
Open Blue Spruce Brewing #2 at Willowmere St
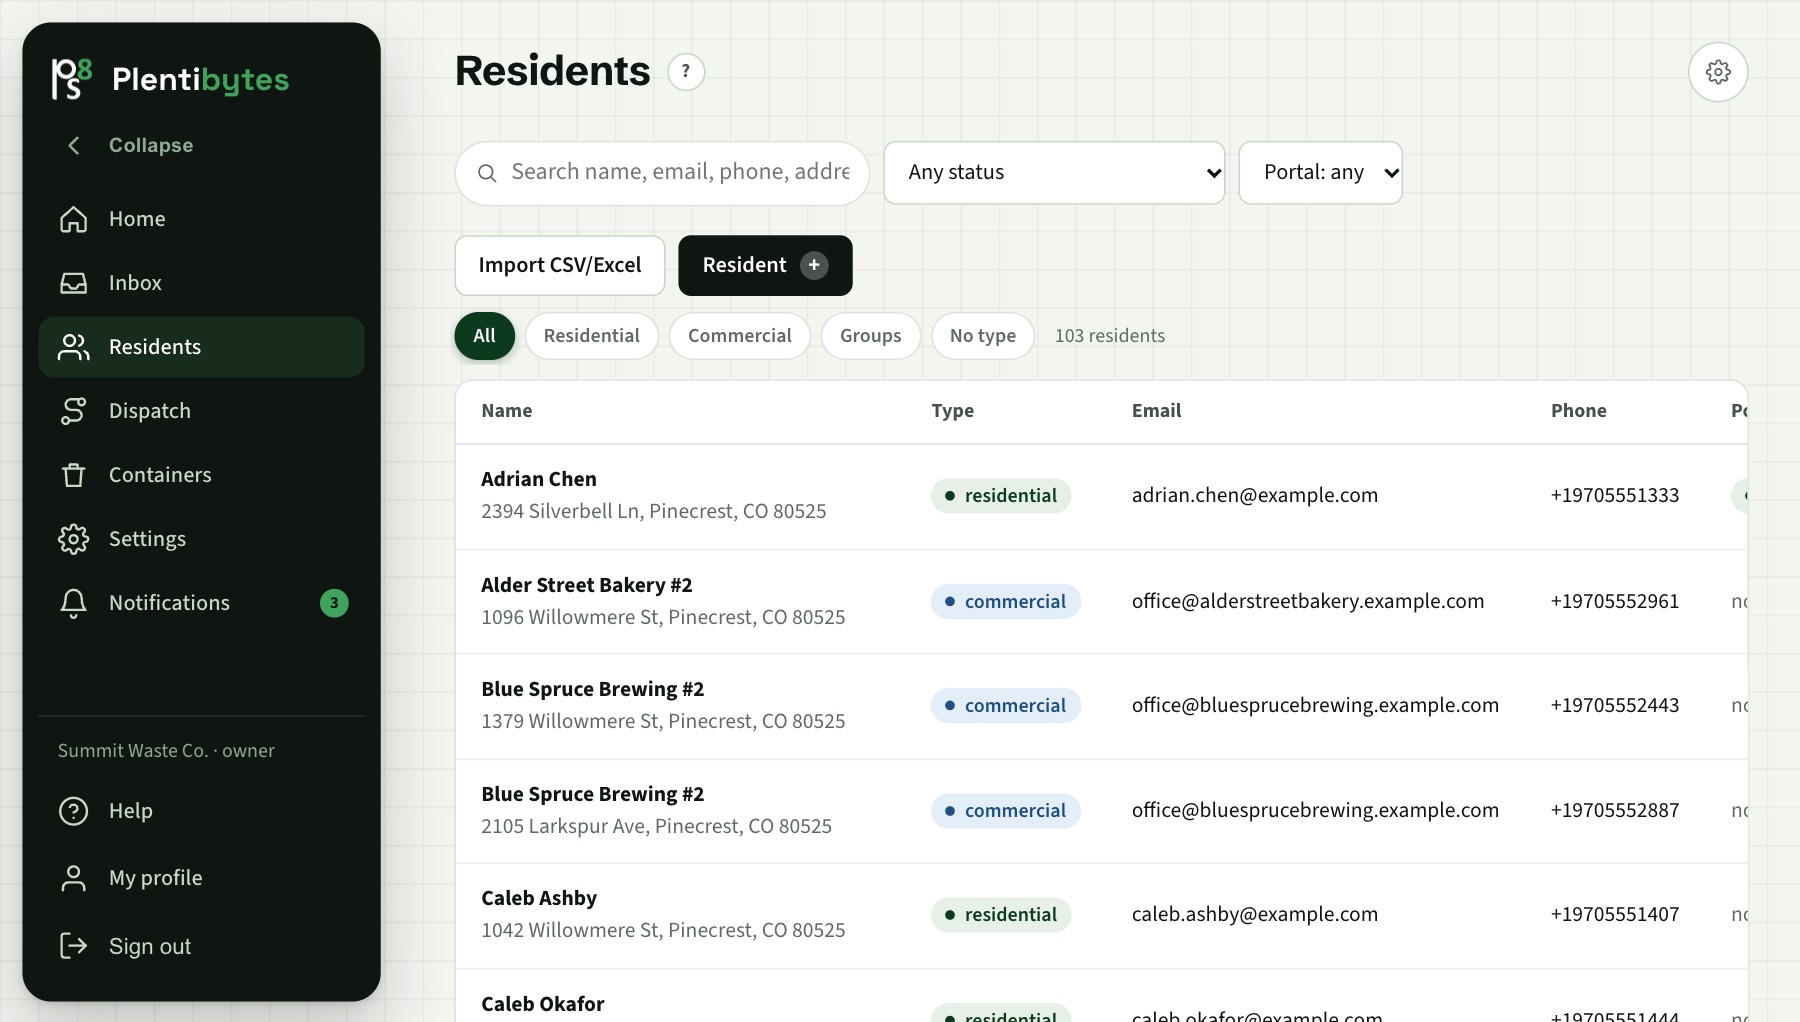[x=1101, y=706]
